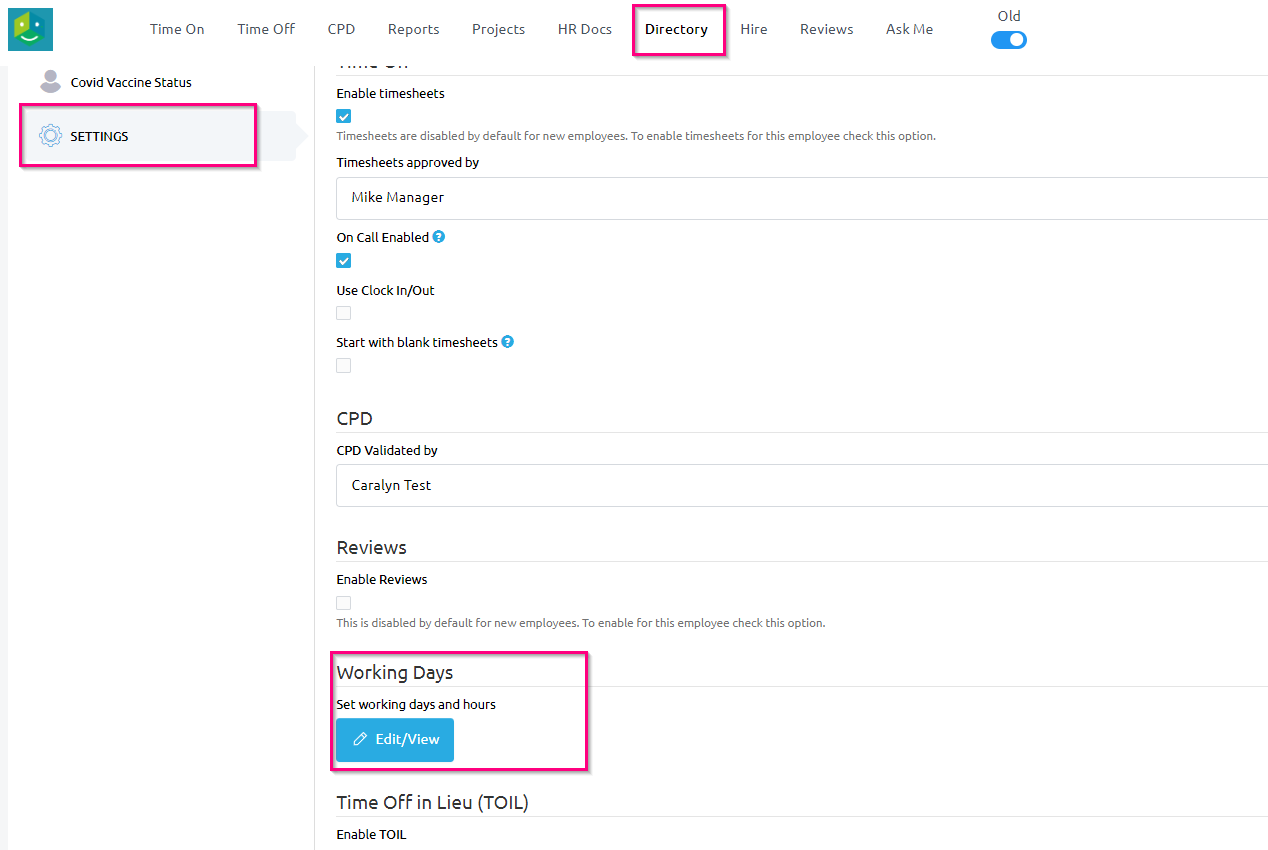The image size is (1268, 850).
Task: Go to the Time Off menu
Action: [266, 29]
